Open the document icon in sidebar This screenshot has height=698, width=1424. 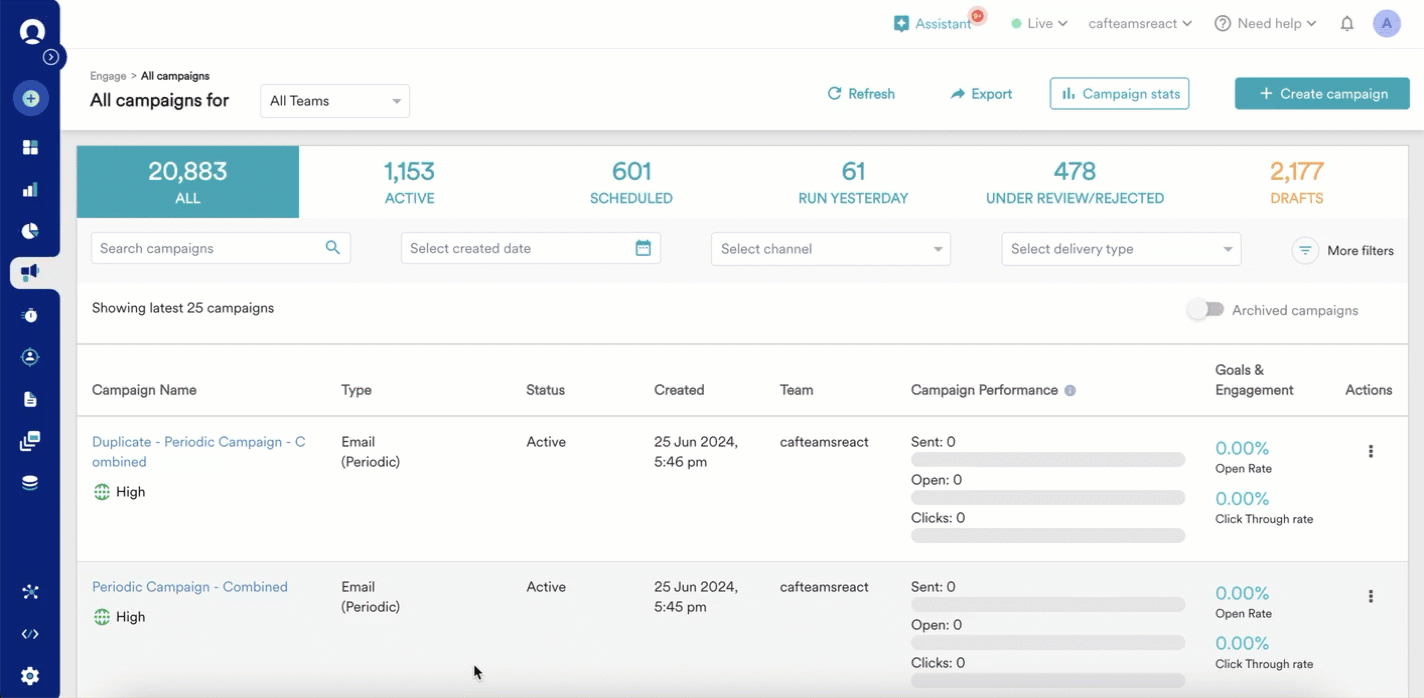(30, 399)
